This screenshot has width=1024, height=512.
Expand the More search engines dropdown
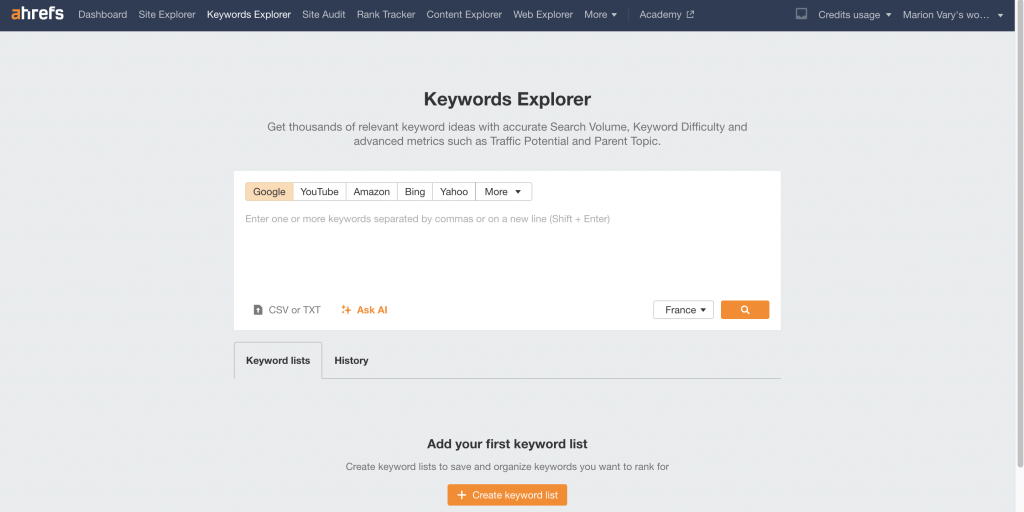tap(504, 191)
